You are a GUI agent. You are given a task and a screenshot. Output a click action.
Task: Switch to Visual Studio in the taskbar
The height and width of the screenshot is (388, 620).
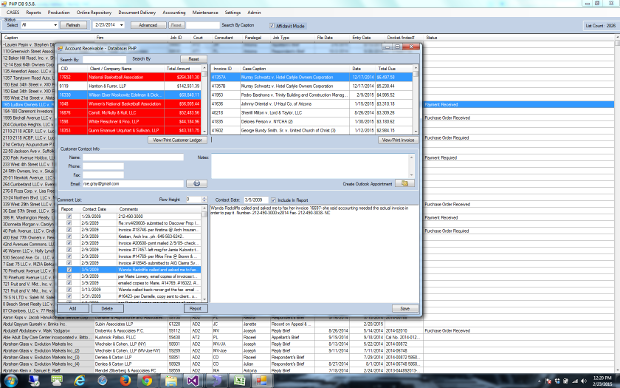point(193,380)
